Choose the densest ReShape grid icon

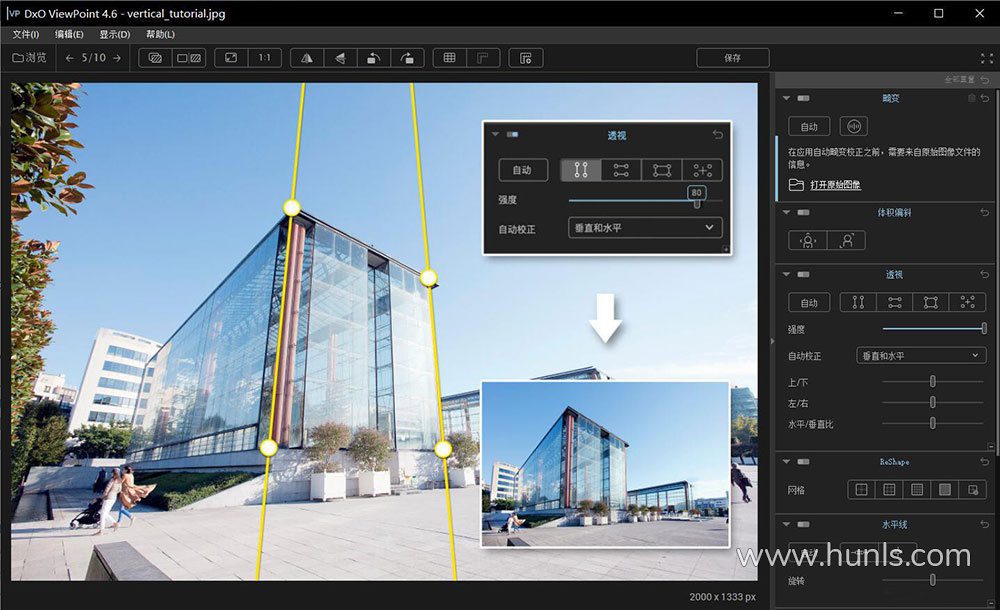(x=945, y=490)
